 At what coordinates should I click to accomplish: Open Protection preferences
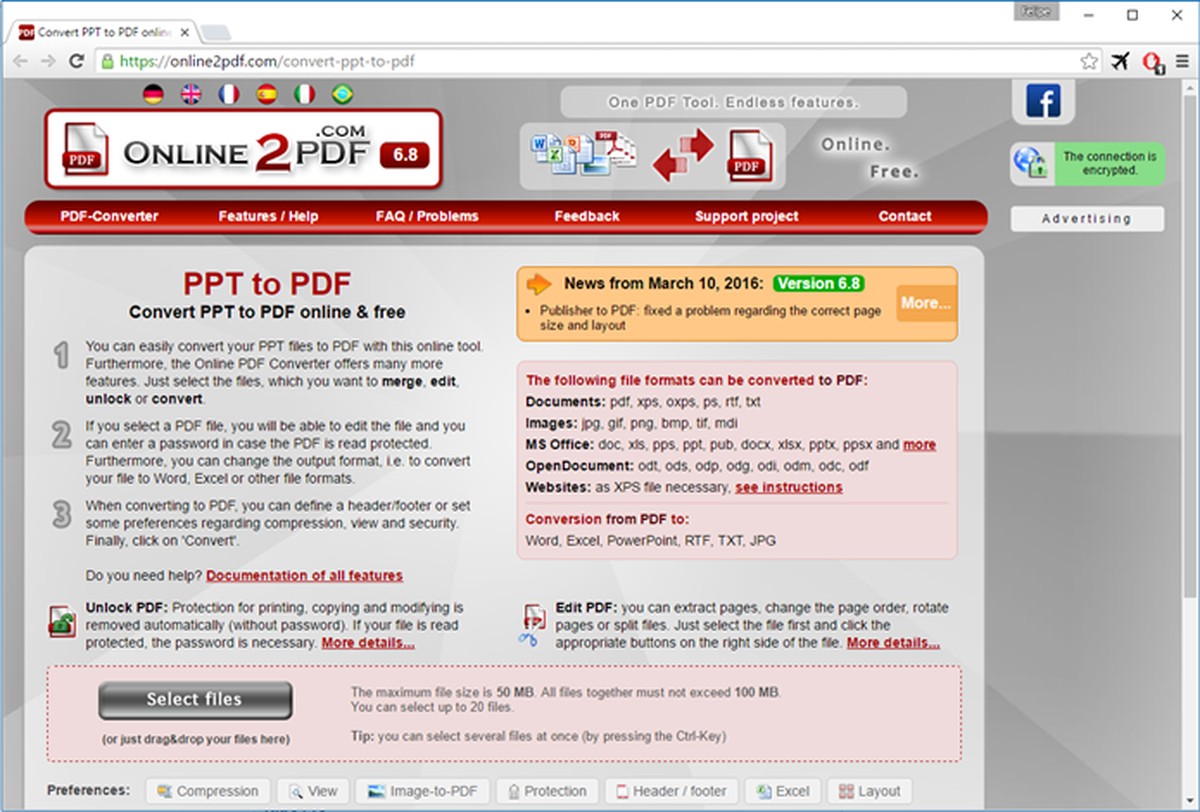(547, 791)
